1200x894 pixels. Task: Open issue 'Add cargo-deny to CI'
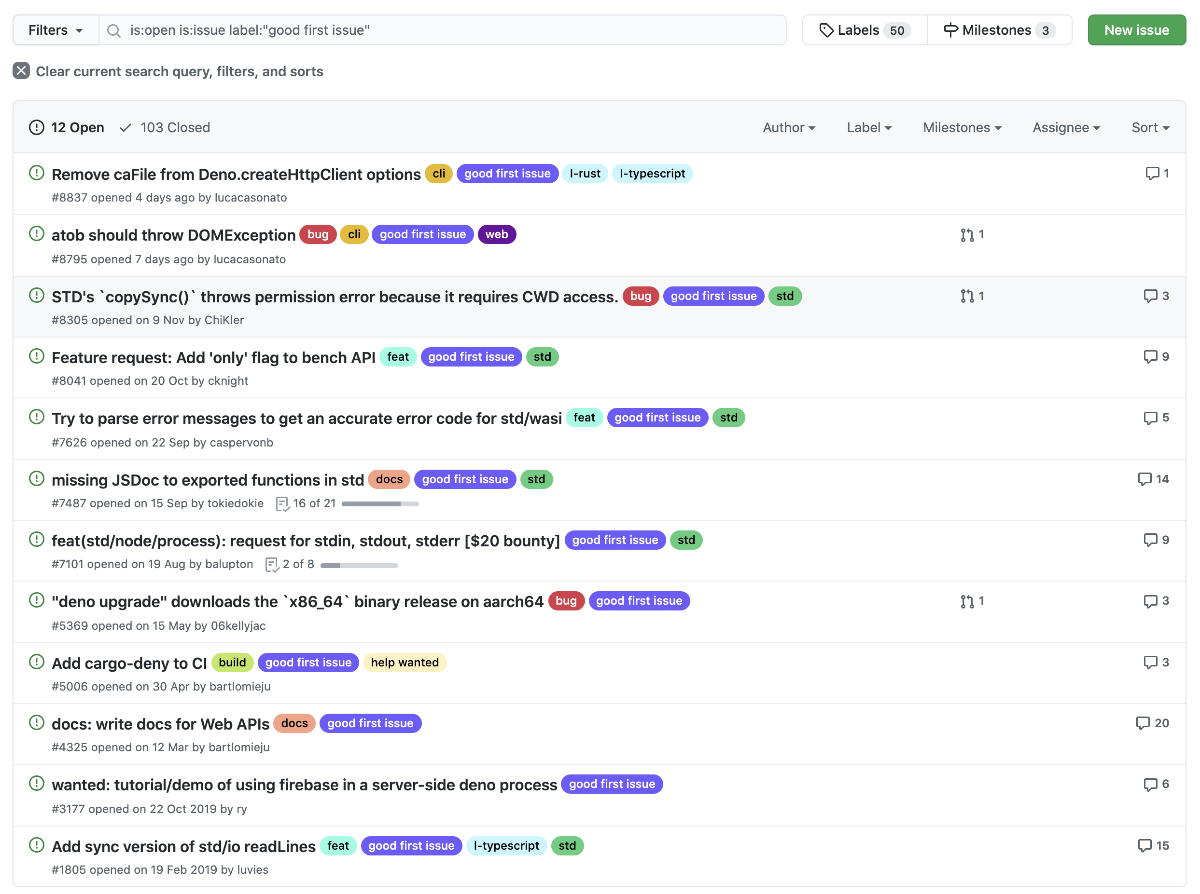point(129,663)
